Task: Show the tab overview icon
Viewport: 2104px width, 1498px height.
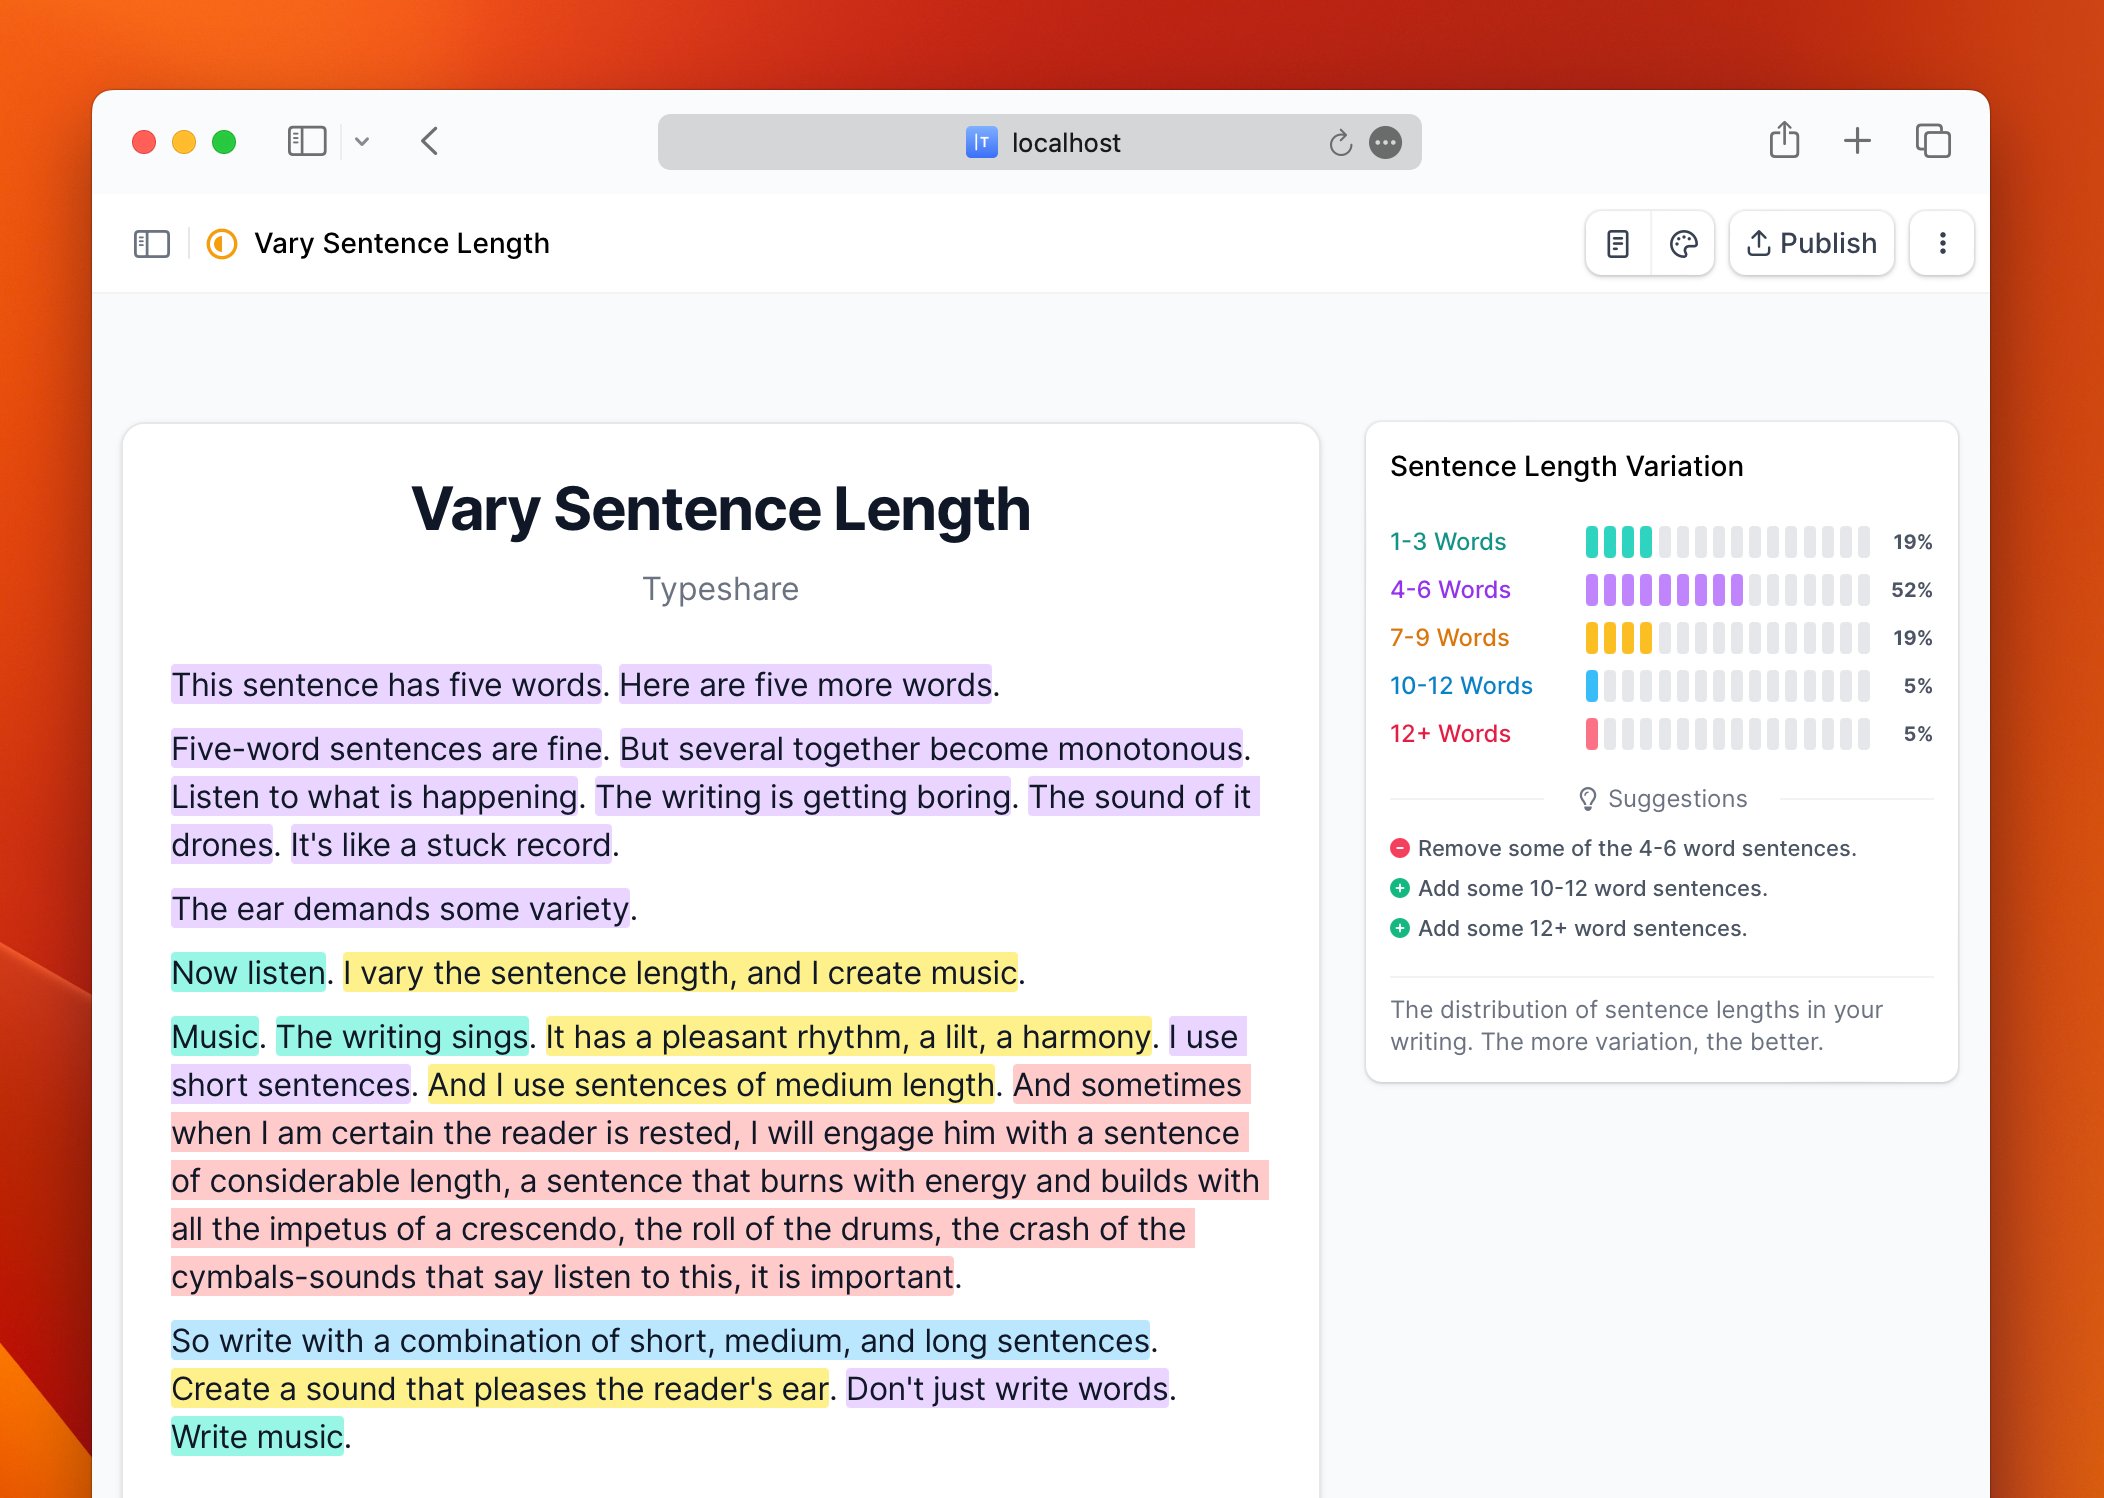Action: [1932, 140]
